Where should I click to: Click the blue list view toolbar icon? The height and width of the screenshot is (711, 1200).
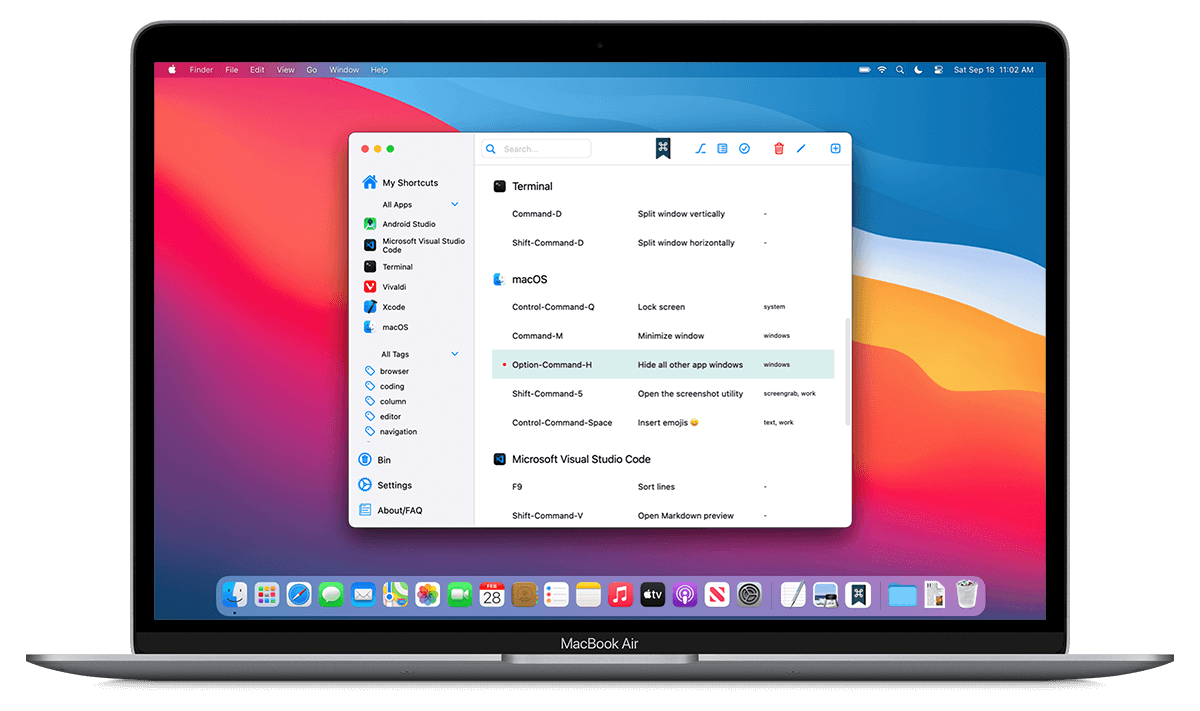[x=722, y=149]
